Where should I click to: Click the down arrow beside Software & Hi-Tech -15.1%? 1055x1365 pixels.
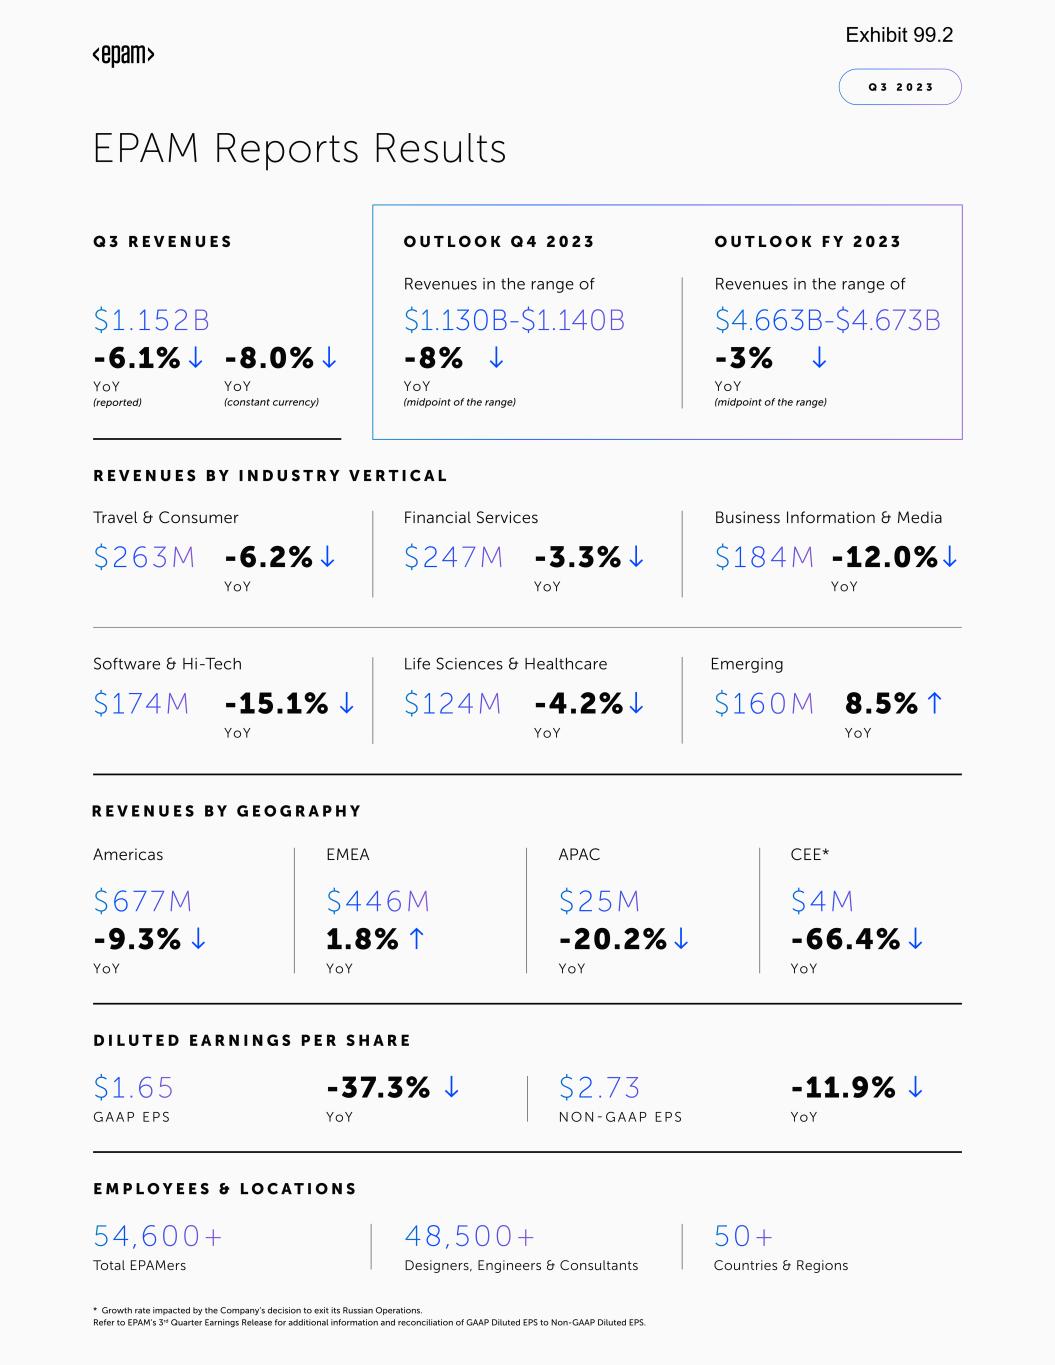click(x=346, y=703)
